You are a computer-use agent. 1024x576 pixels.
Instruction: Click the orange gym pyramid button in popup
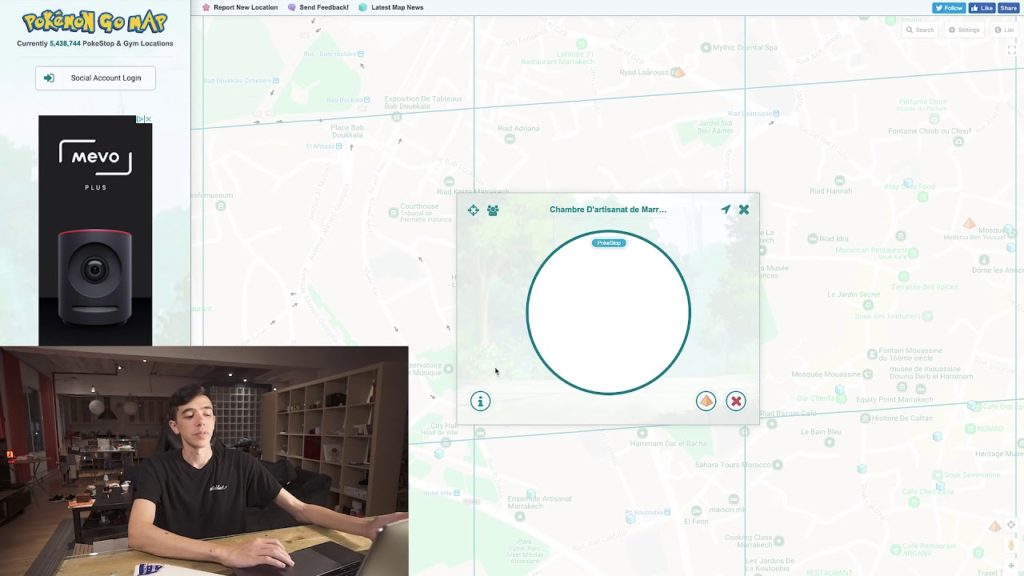[706, 401]
